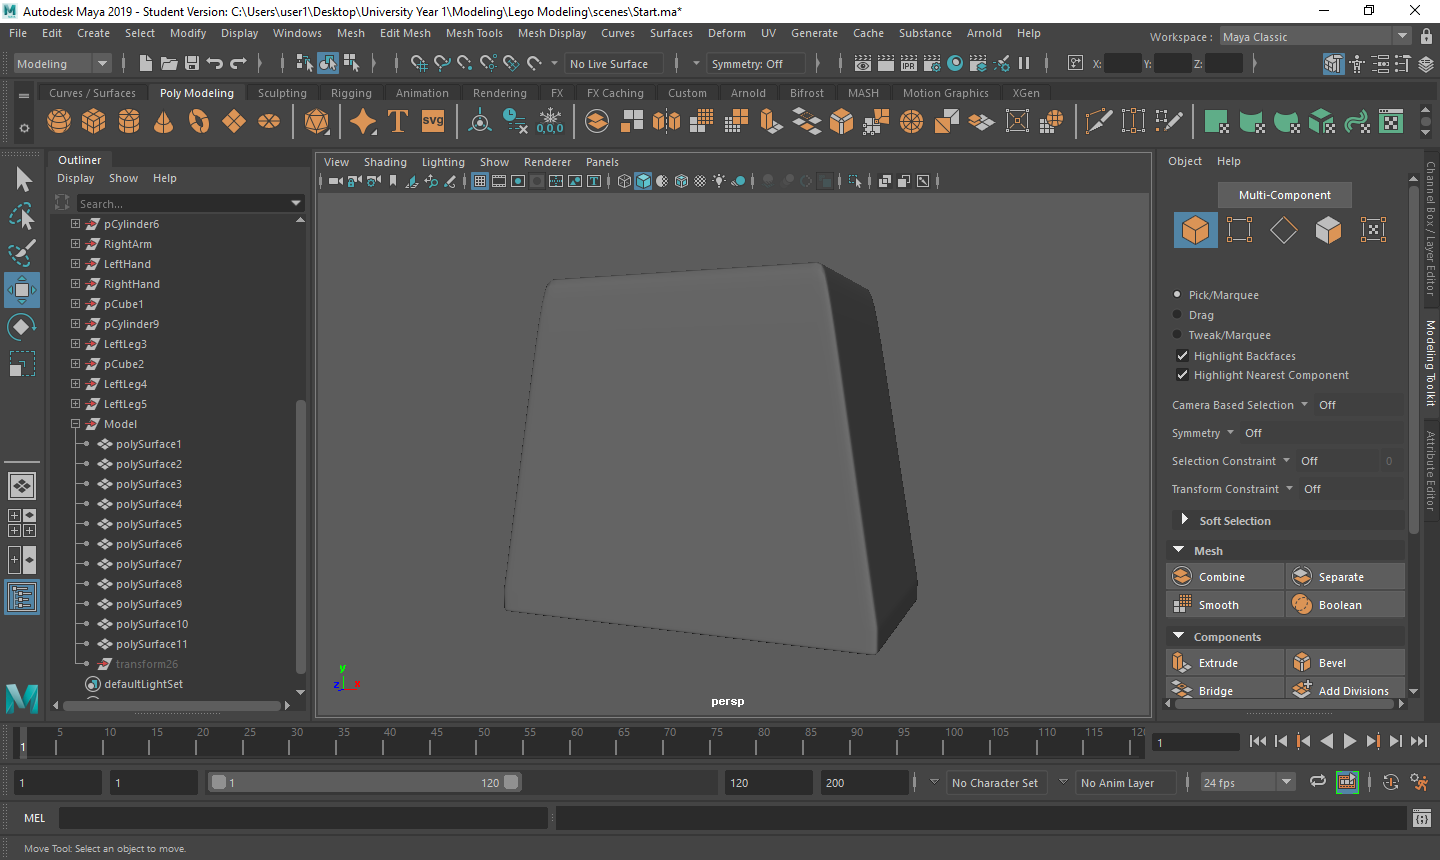
Task: Select Object selection mode cube icon
Action: click(x=1195, y=230)
